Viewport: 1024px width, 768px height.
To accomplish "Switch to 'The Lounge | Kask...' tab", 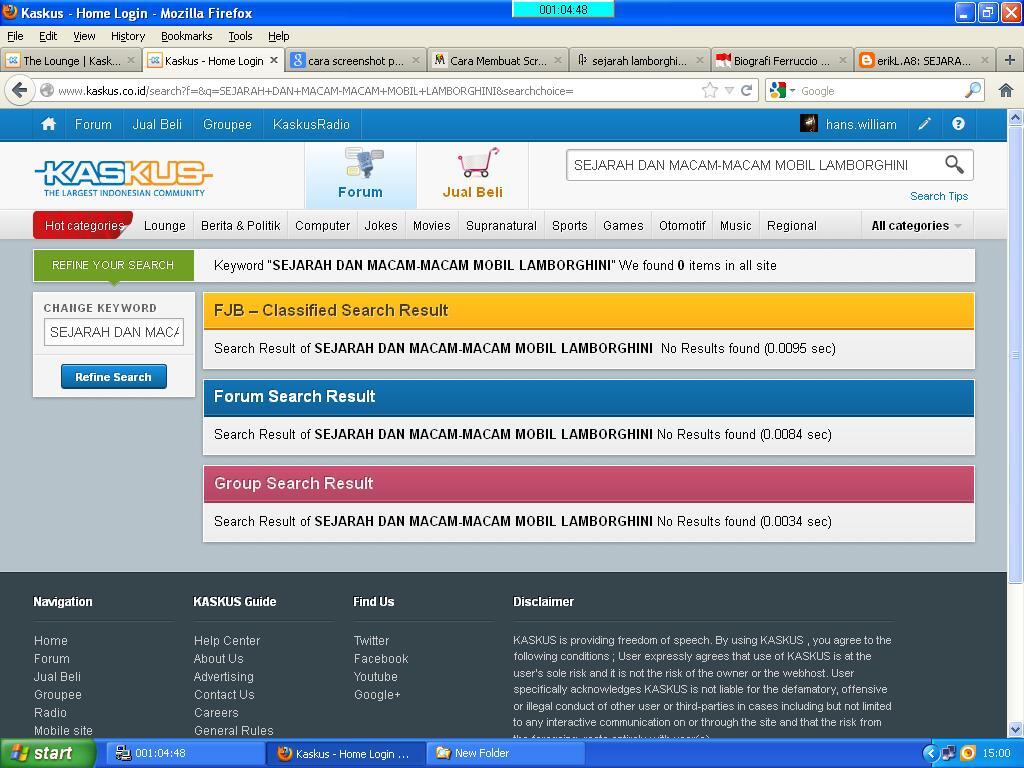I will pyautogui.click(x=71, y=61).
